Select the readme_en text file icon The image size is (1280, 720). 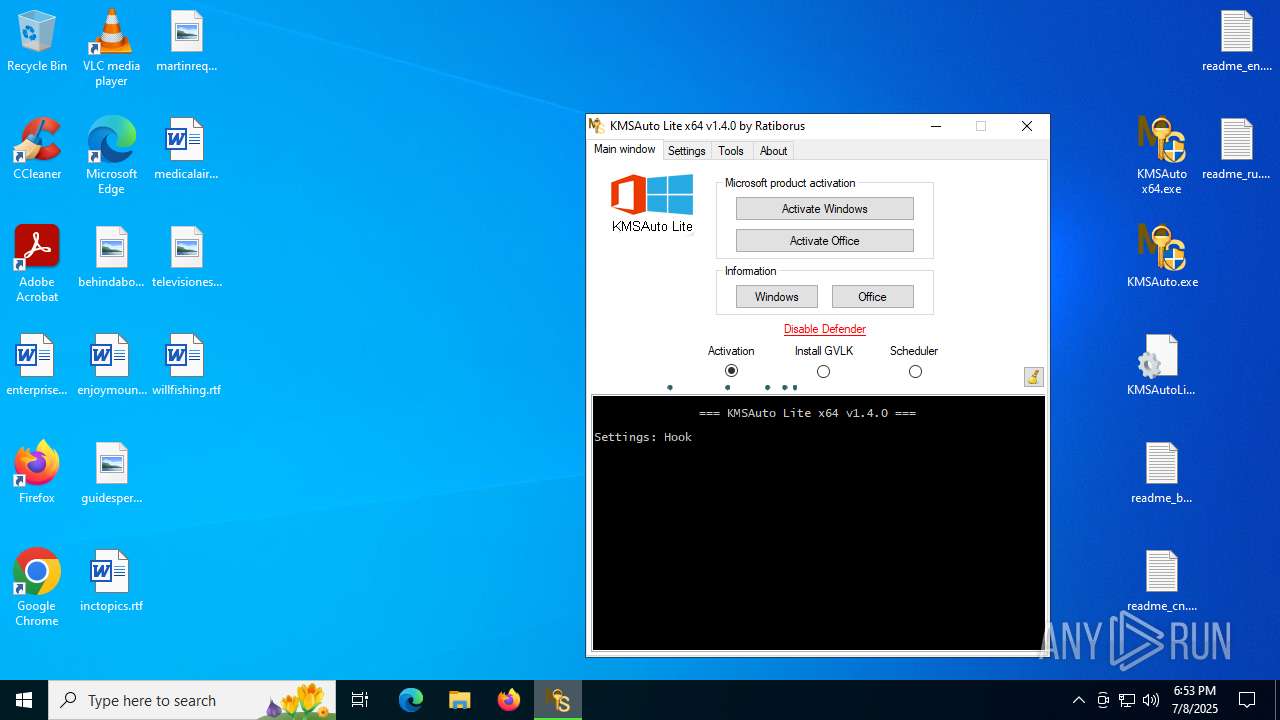coord(1236,42)
